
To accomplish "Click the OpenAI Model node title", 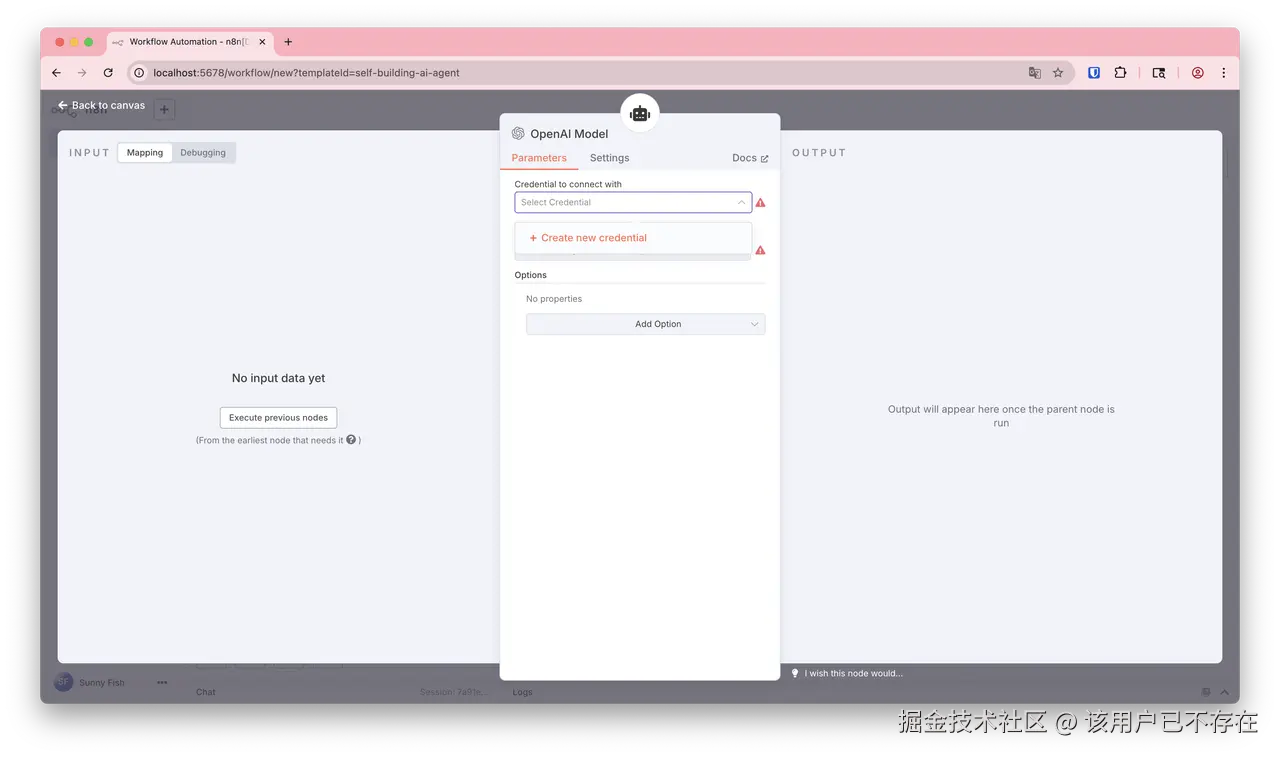I will (569, 134).
